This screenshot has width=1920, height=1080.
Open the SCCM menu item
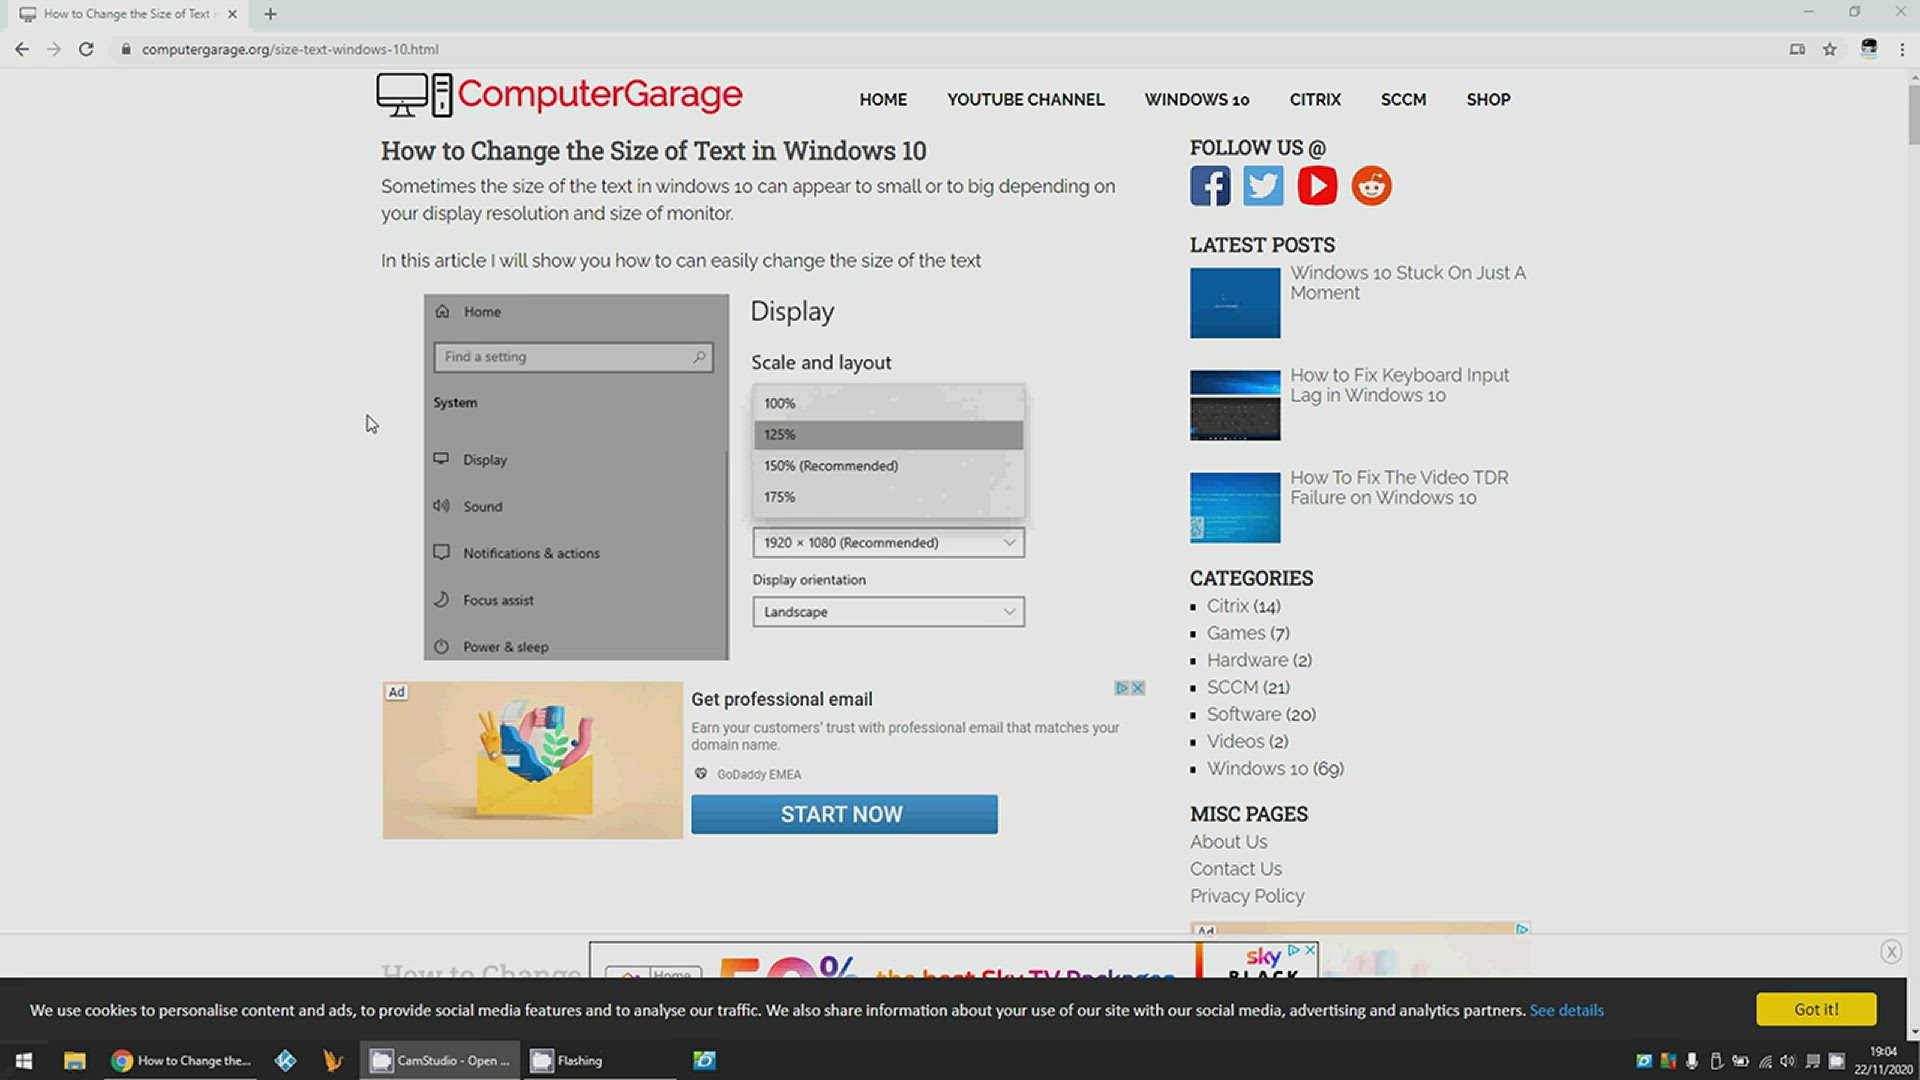click(1403, 99)
